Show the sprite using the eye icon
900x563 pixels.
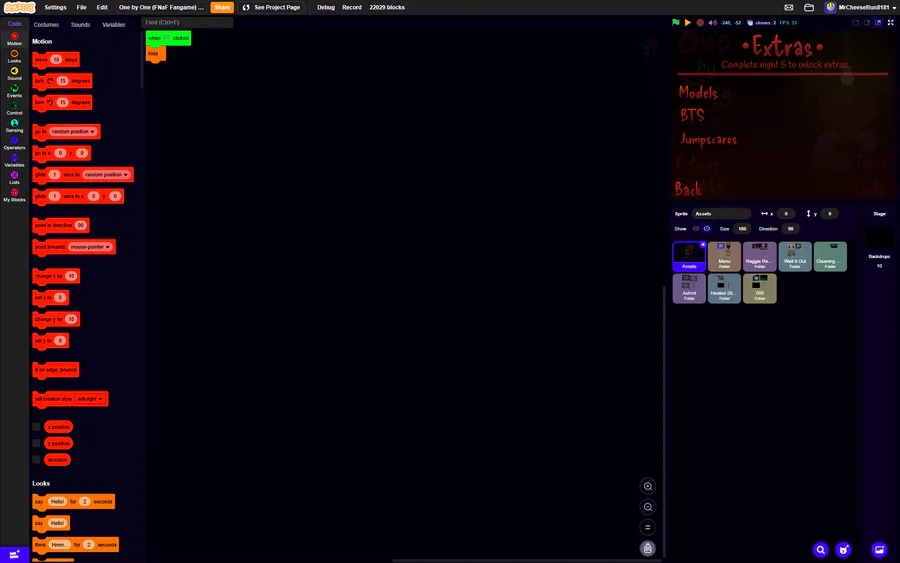point(696,228)
